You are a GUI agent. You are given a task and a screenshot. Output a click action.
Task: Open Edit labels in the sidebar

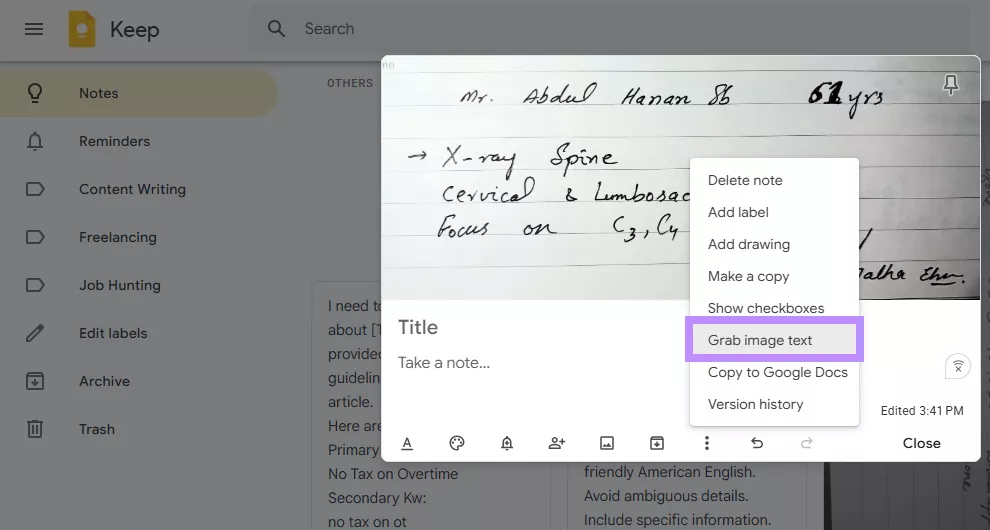tap(138, 333)
